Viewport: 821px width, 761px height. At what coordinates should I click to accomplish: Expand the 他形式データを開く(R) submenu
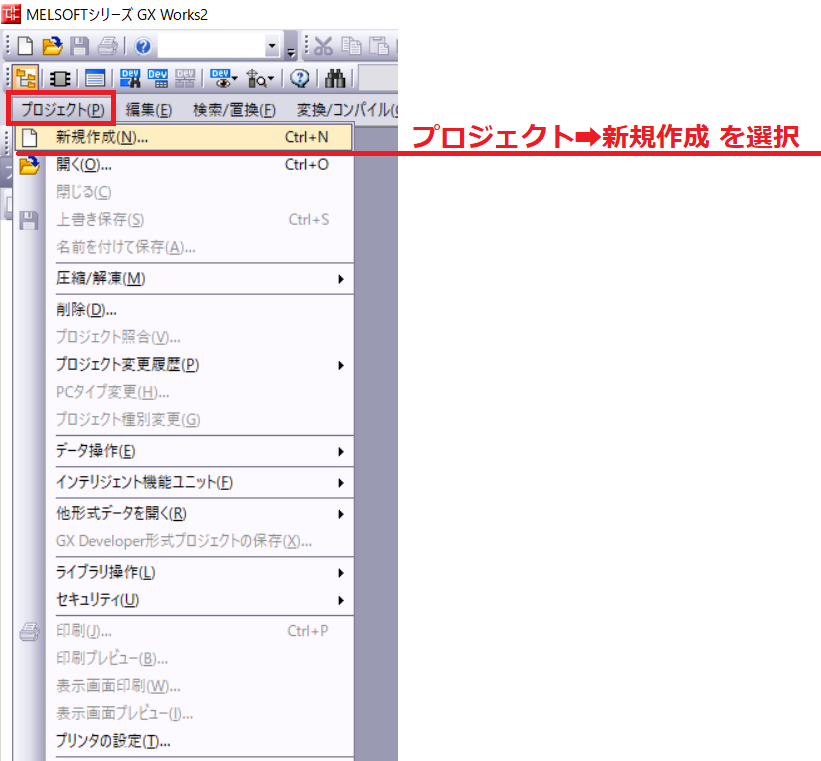tap(184, 514)
